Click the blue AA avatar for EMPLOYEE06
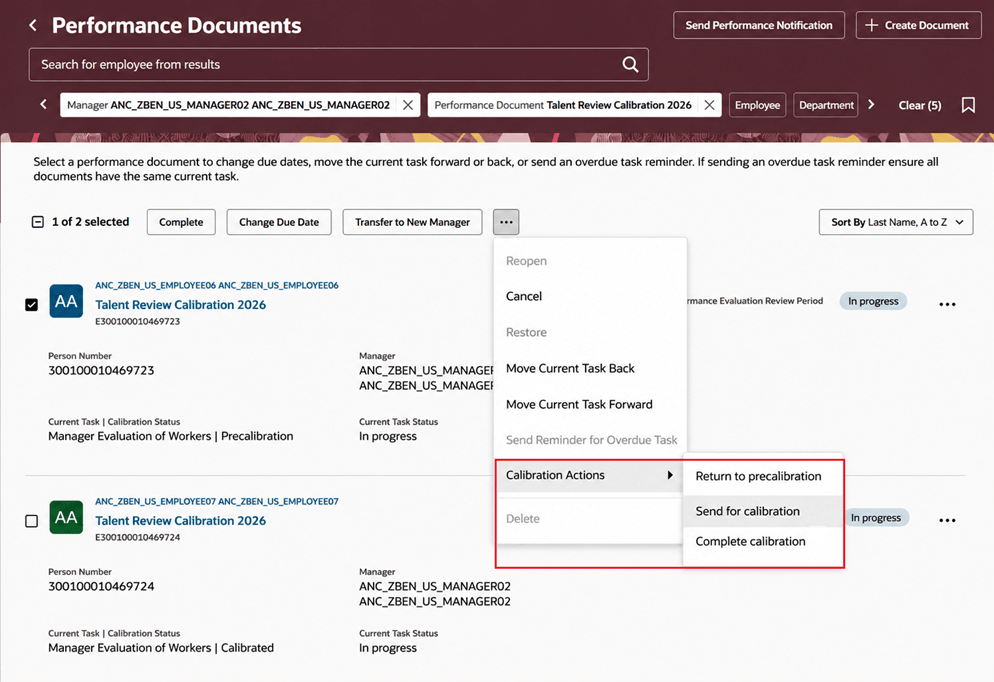994x682 pixels. point(66,301)
